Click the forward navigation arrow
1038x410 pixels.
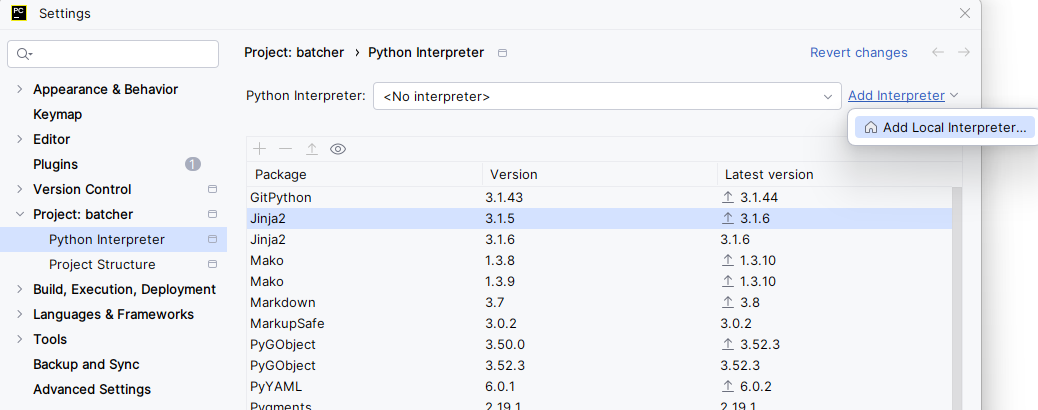[964, 52]
